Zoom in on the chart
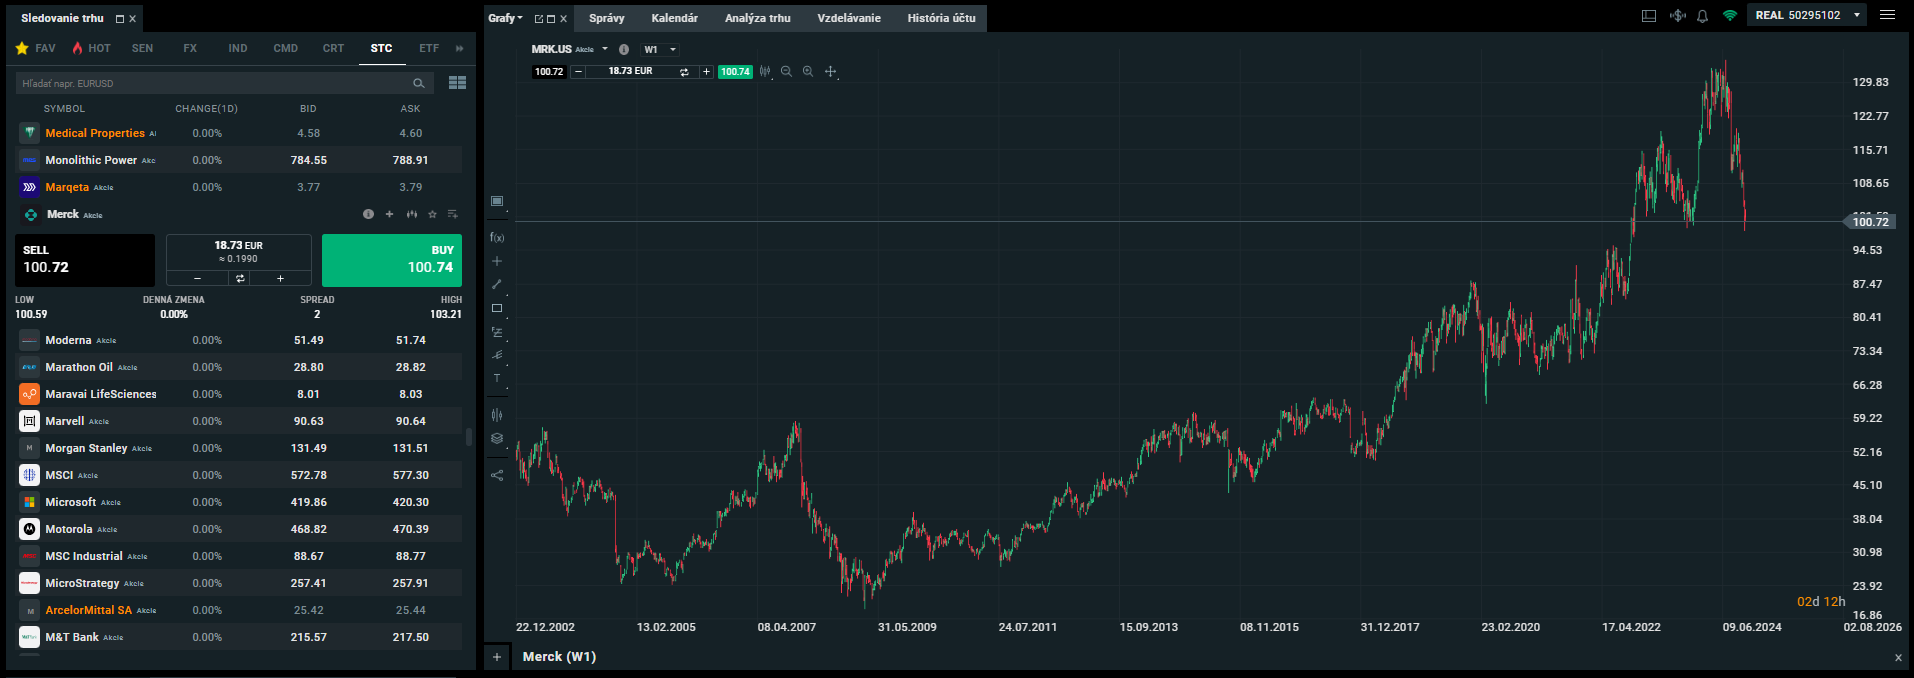This screenshot has width=1914, height=678. 808,72
